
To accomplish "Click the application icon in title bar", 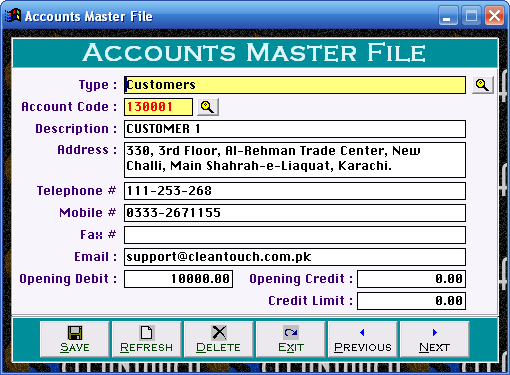I will point(13,16).
